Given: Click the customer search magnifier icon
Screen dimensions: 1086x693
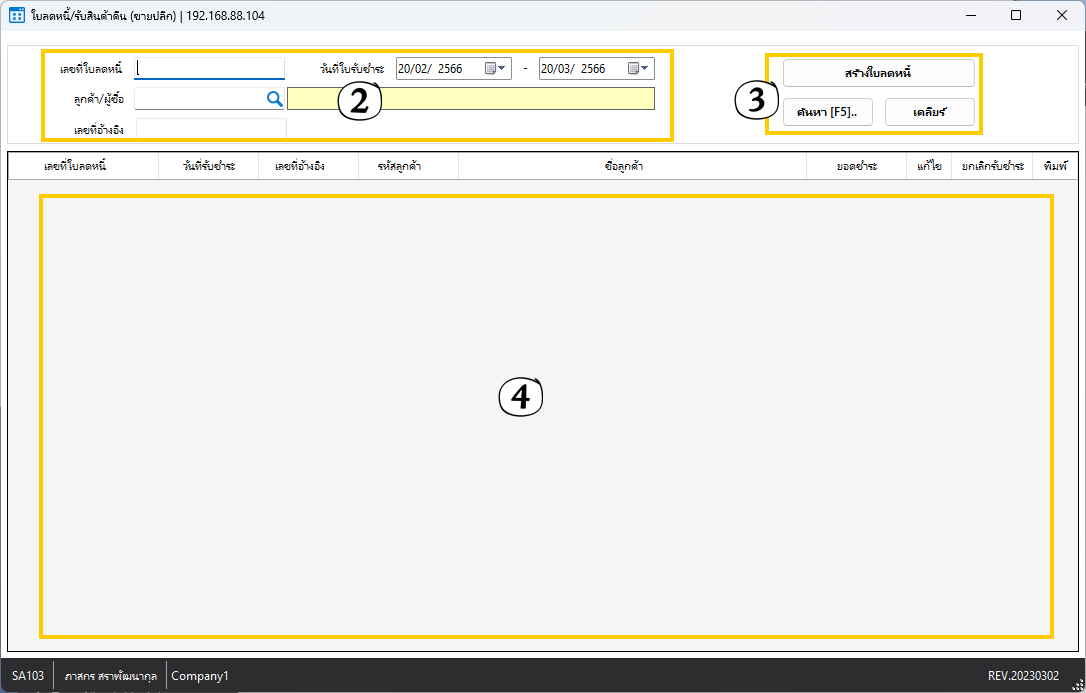Looking at the screenshot, I should 274,99.
